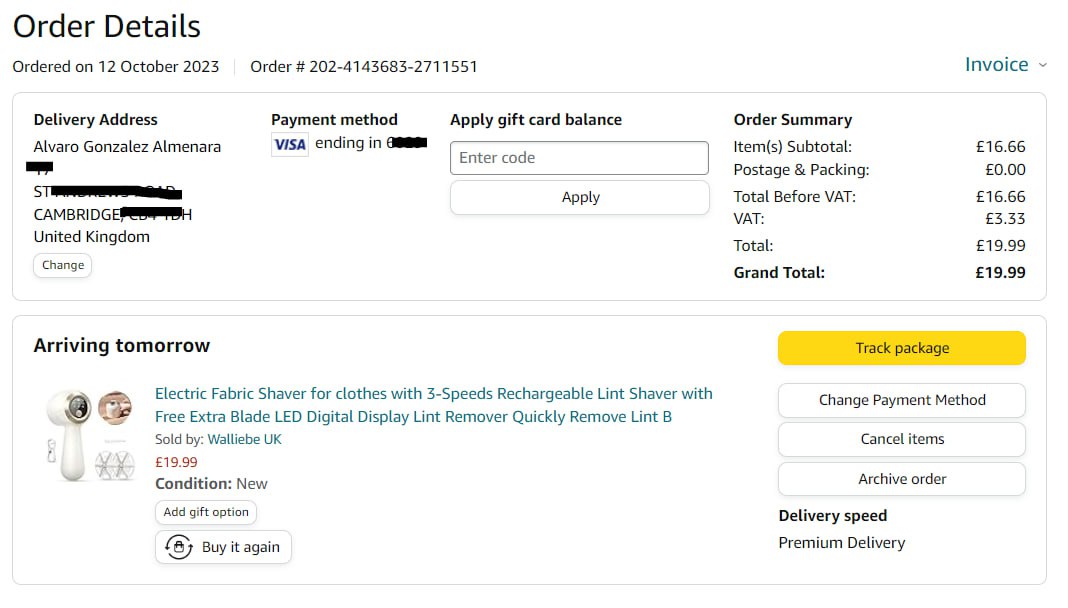Select Change Payment Method
The width and height of the screenshot is (1068, 608).
pos(901,400)
